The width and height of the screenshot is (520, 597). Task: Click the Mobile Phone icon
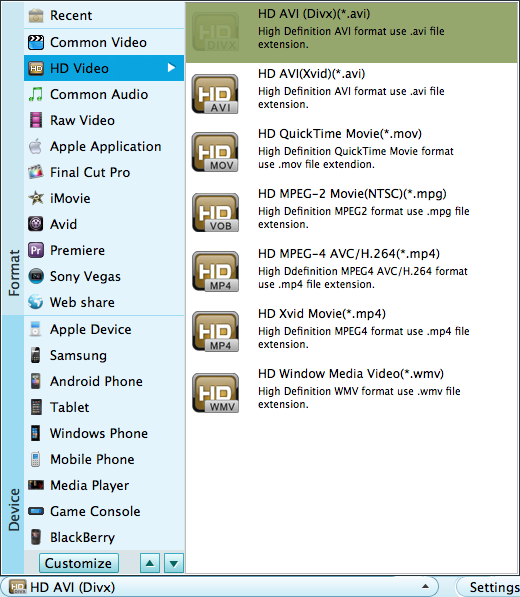tap(35, 459)
